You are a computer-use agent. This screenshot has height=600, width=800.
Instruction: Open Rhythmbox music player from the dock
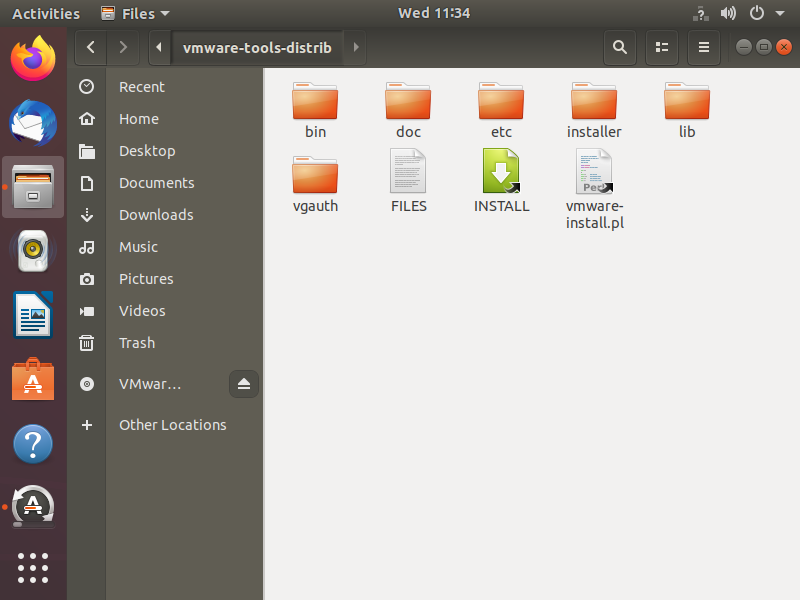coord(33,251)
